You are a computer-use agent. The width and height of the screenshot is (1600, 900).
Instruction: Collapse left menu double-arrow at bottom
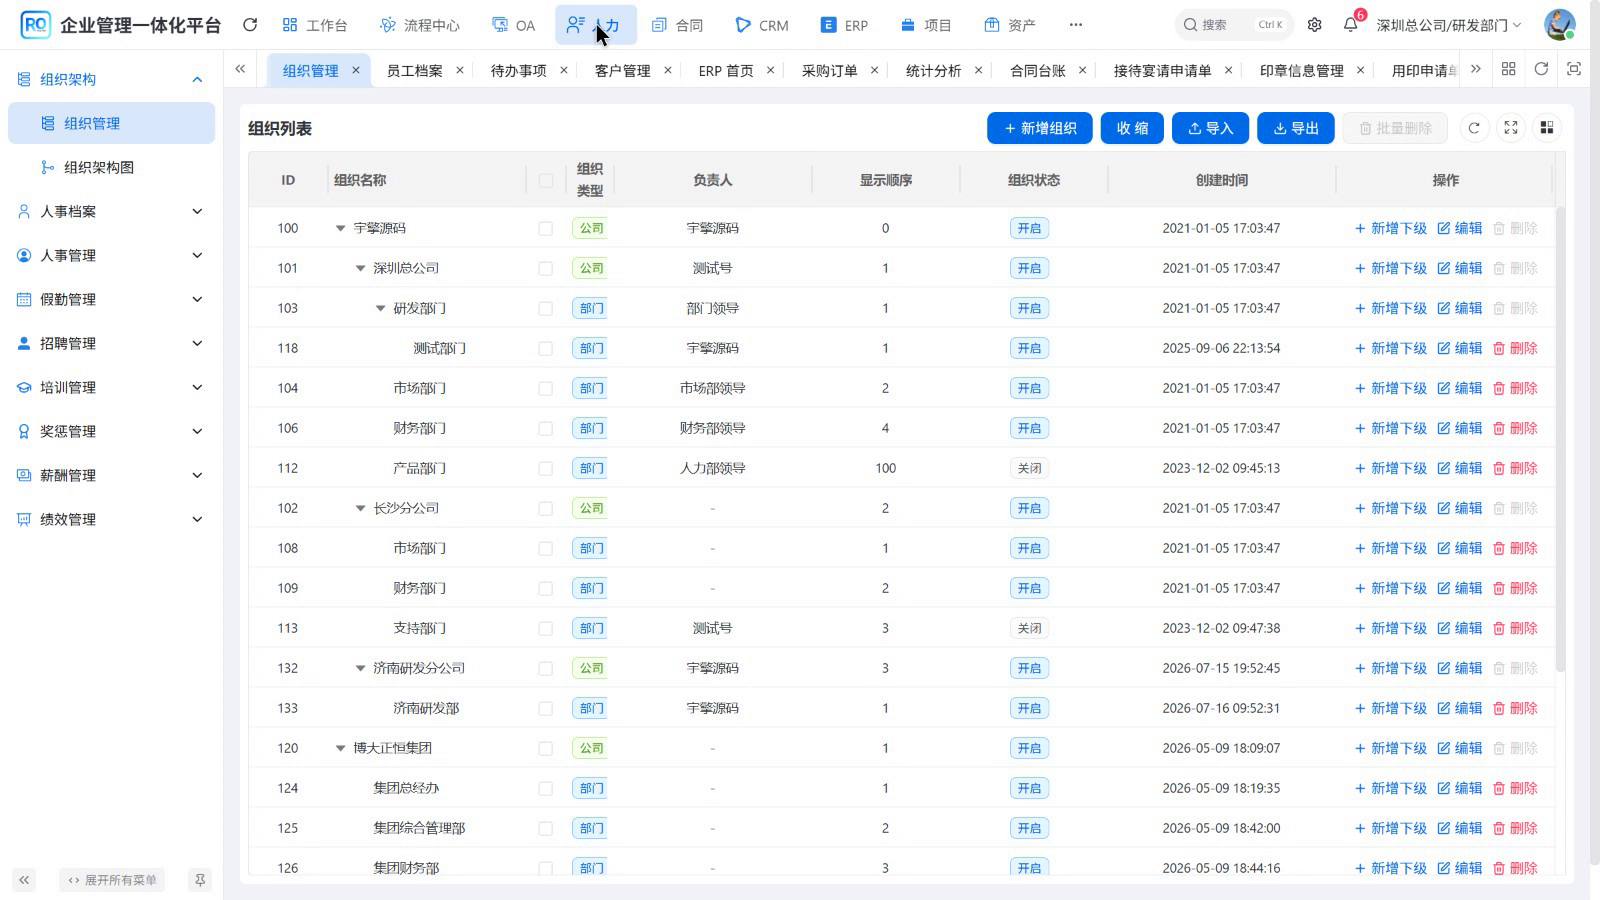[24, 880]
